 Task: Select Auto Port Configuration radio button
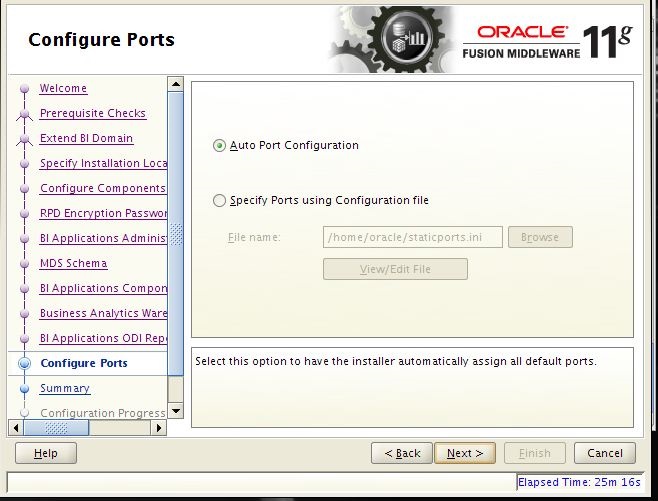219,146
